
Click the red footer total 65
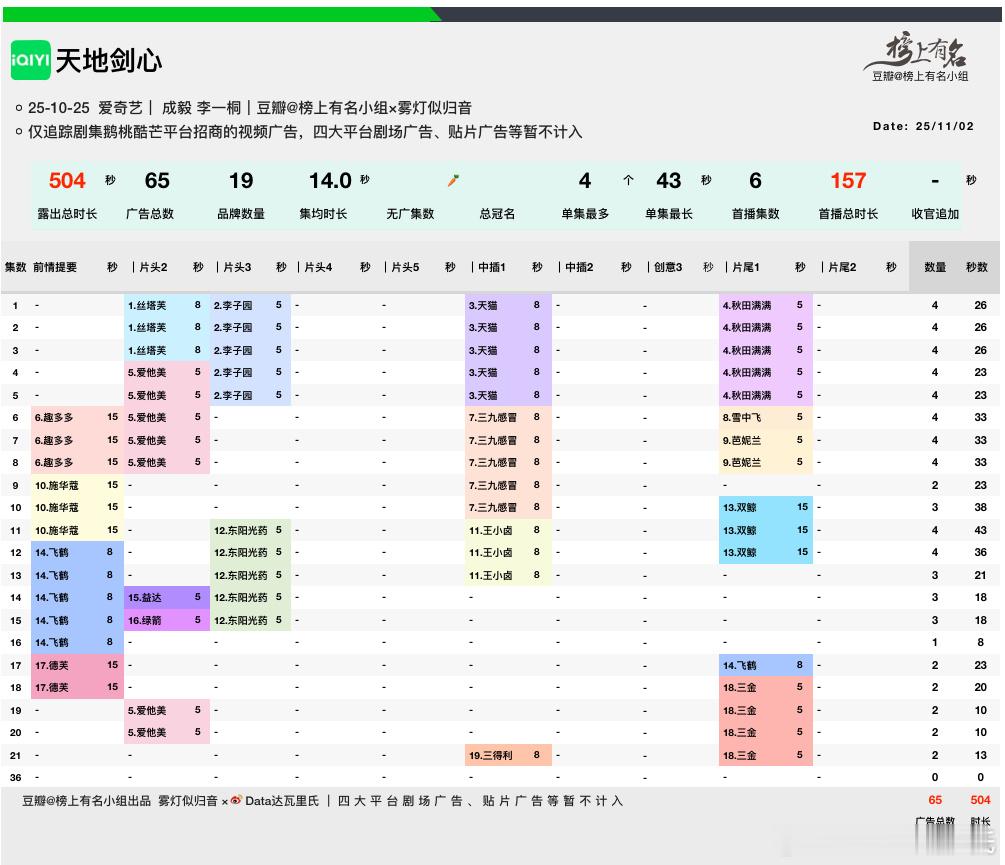935,800
